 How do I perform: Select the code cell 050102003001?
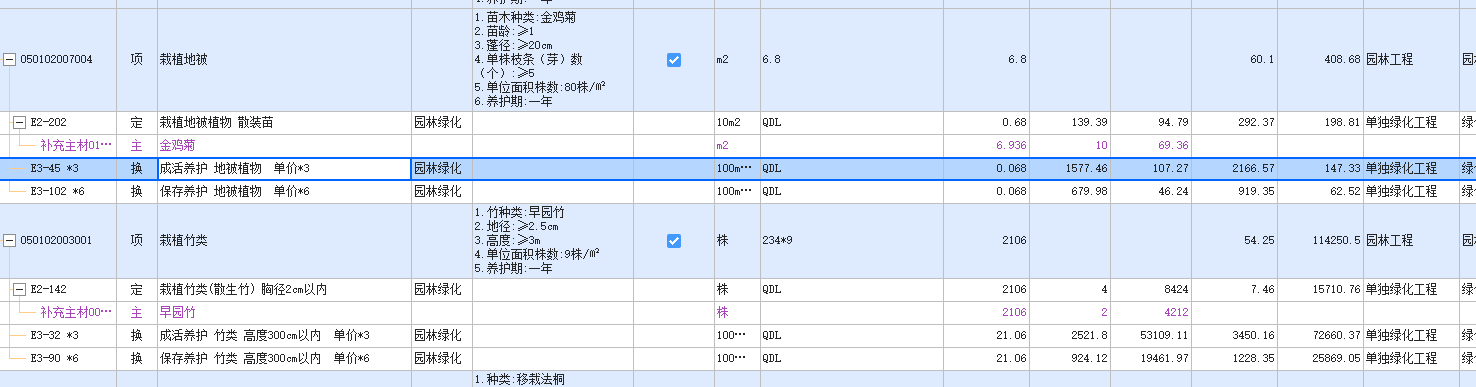56,241
